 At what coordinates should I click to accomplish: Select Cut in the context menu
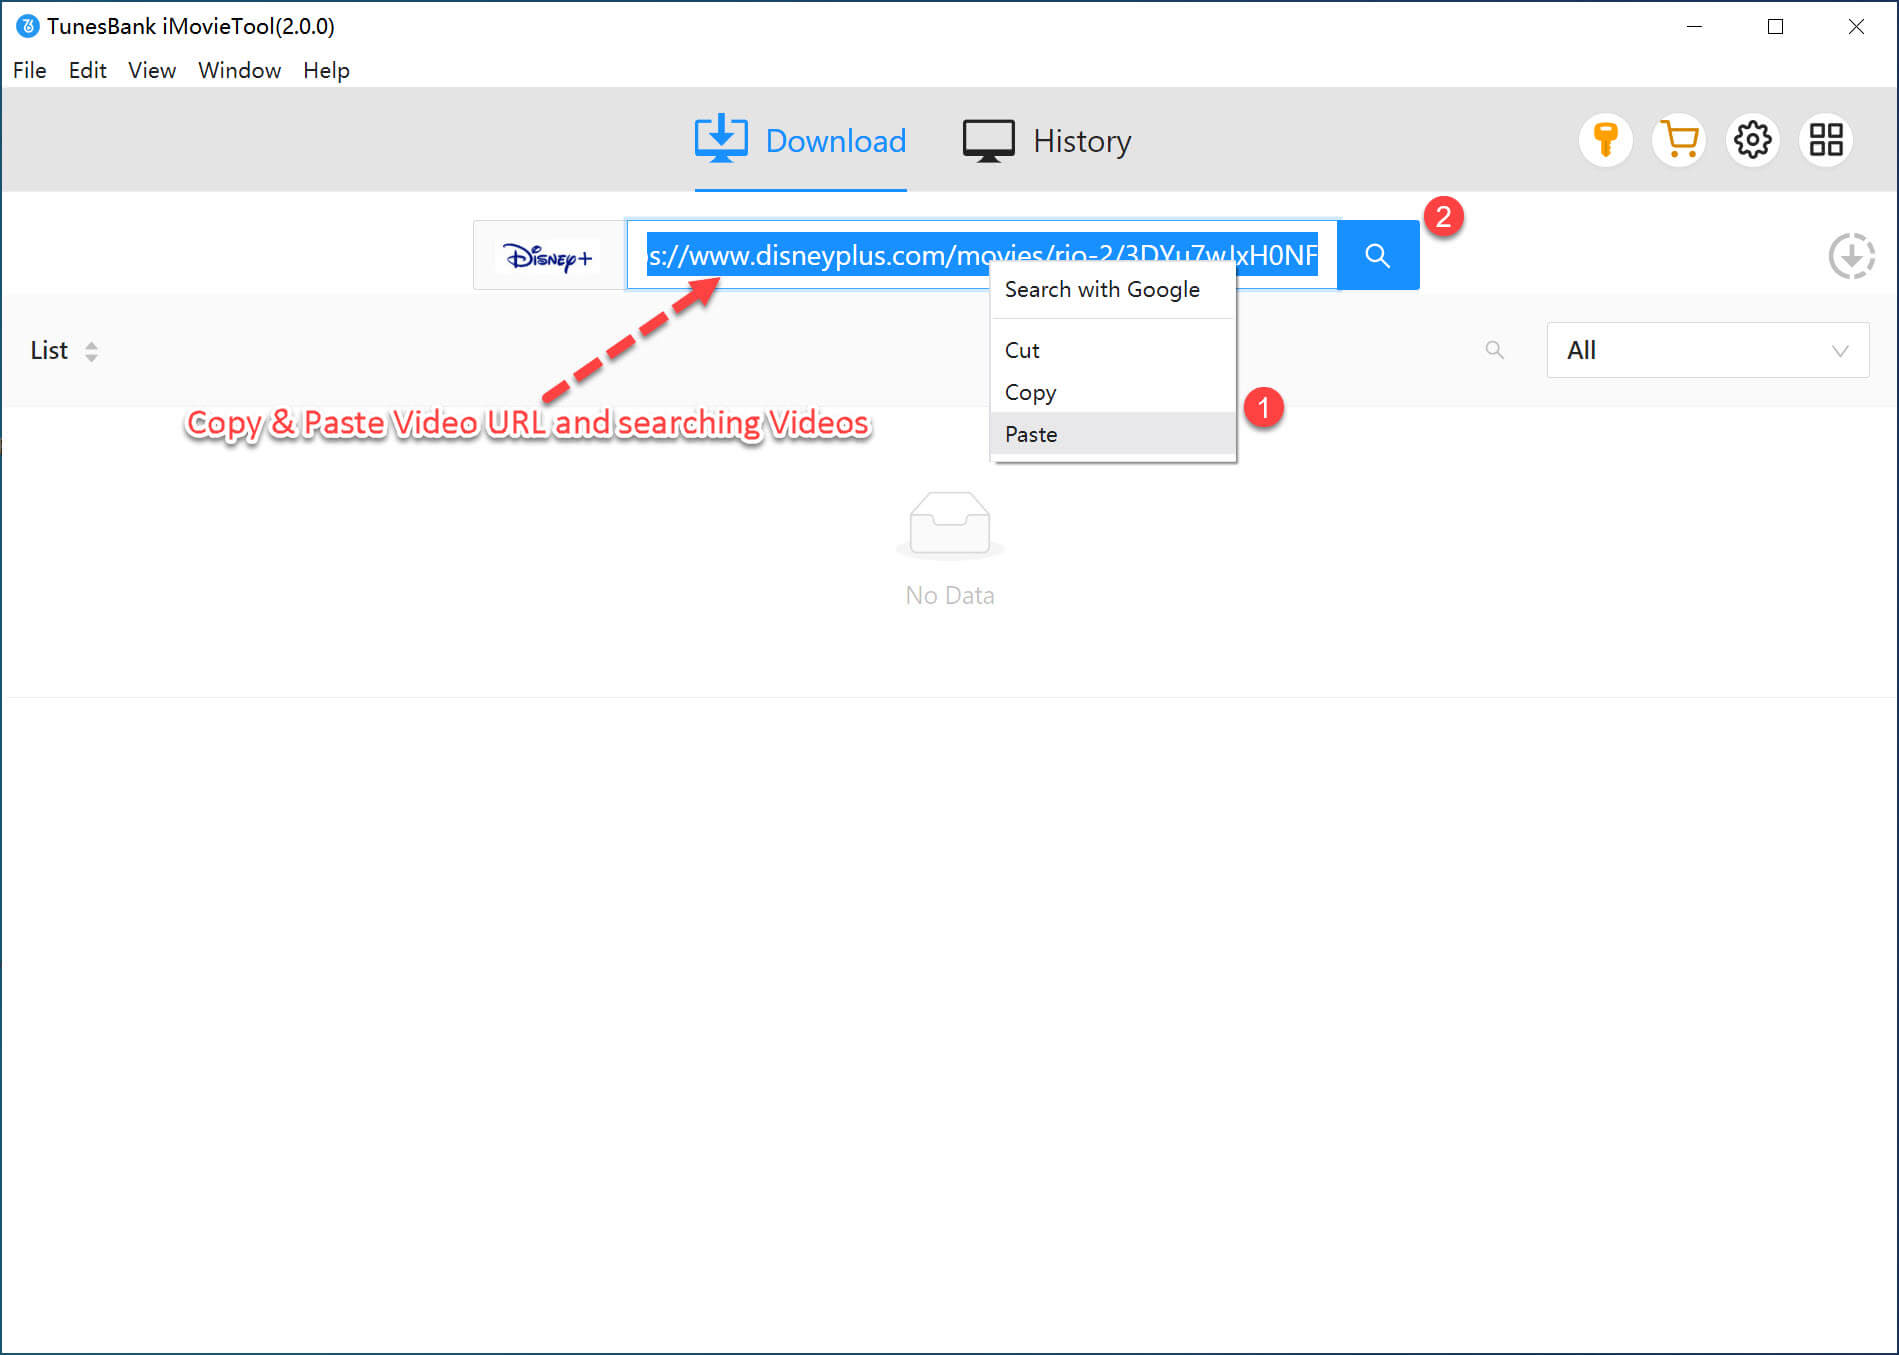[1022, 350]
